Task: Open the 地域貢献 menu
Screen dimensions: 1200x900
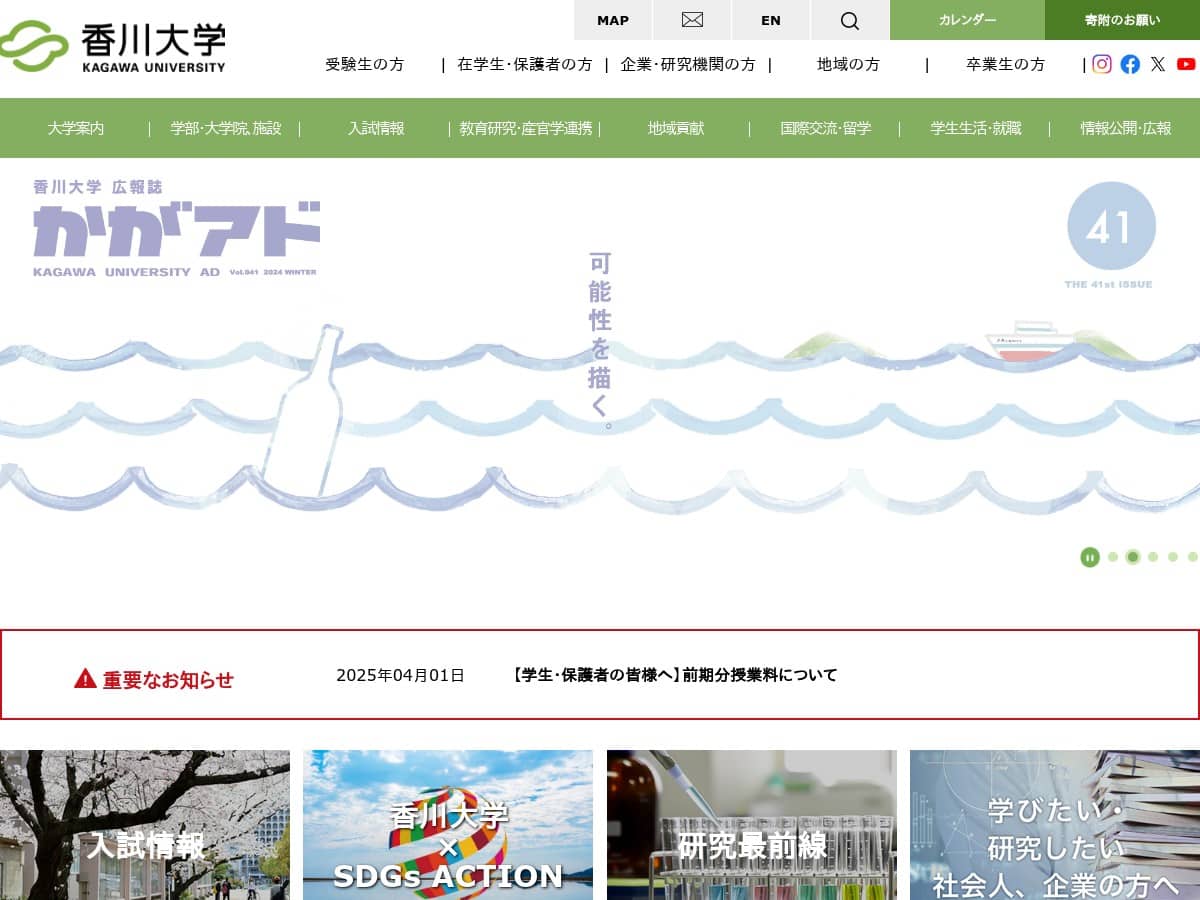Action: tap(676, 128)
